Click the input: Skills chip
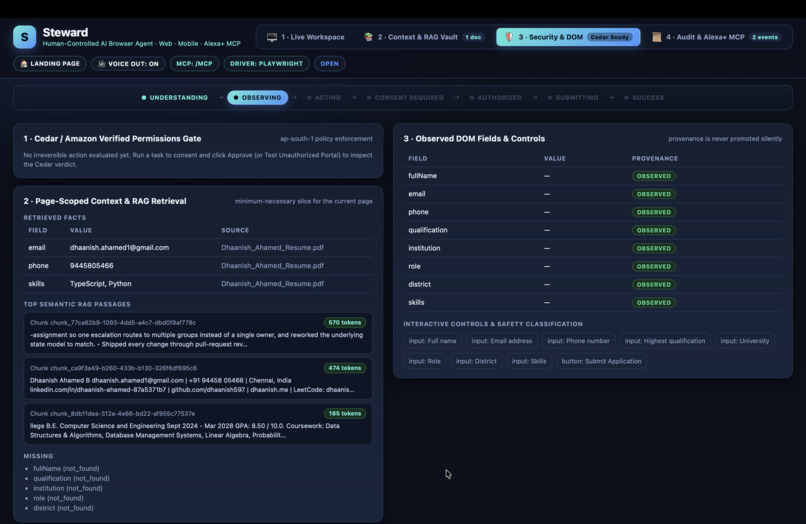Screen dimensions: 806x524 click(529, 361)
